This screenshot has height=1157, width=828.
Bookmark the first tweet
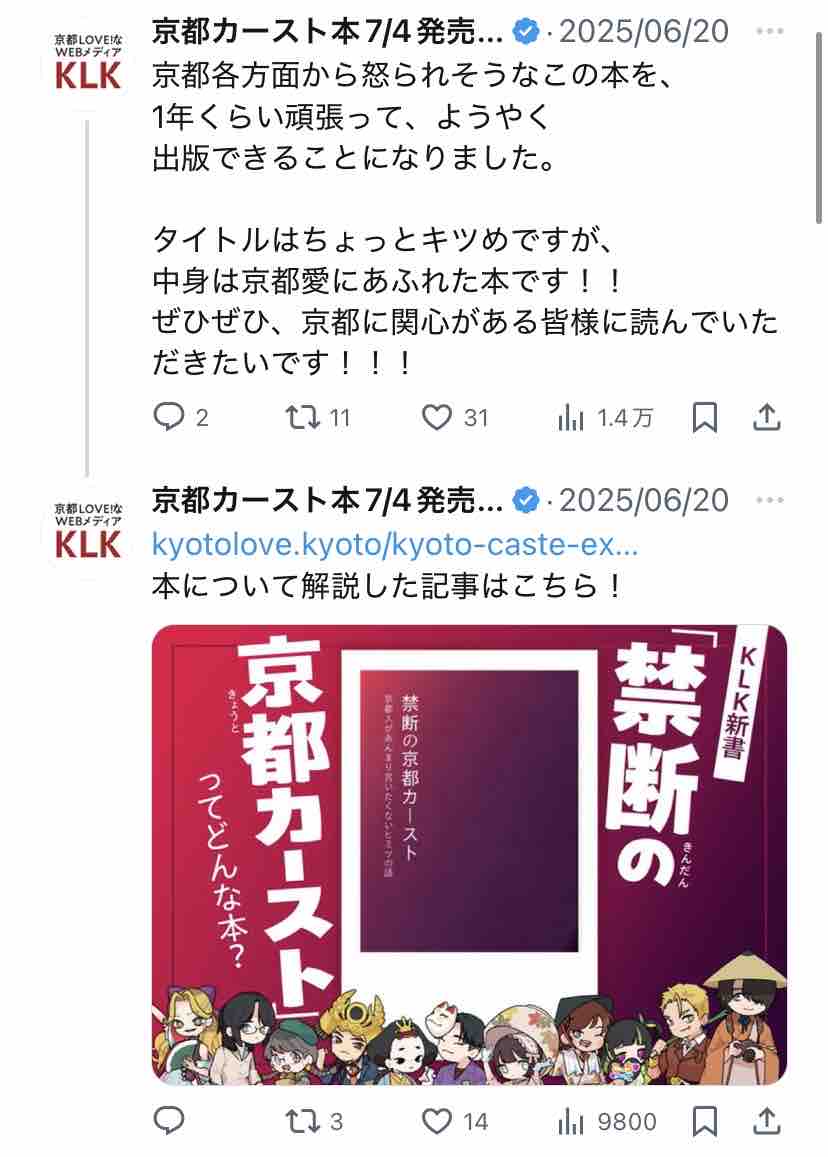705,417
